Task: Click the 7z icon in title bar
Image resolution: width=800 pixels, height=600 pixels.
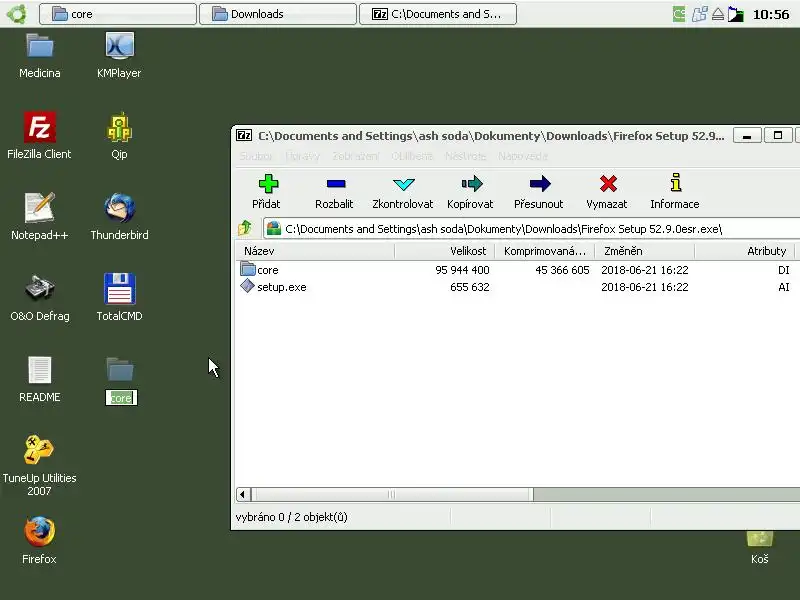Action: click(244, 135)
